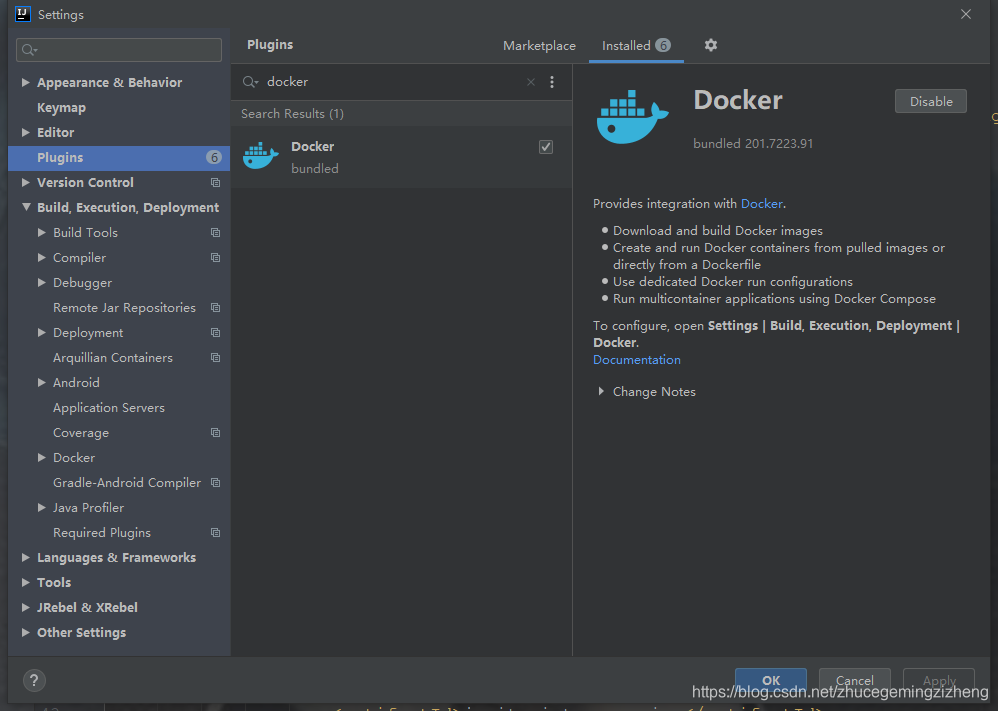Expand the Version Control section
Image resolution: width=998 pixels, height=711 pixels.
click(x=25, y=183)
